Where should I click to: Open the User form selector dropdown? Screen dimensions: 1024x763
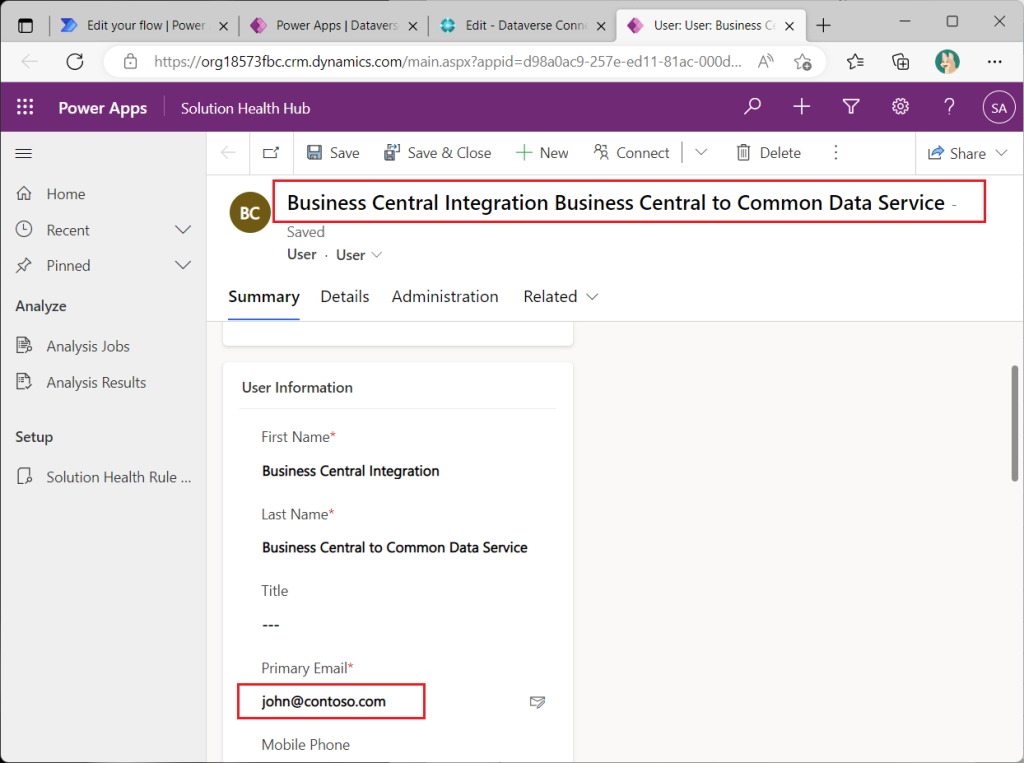point(359,255)
